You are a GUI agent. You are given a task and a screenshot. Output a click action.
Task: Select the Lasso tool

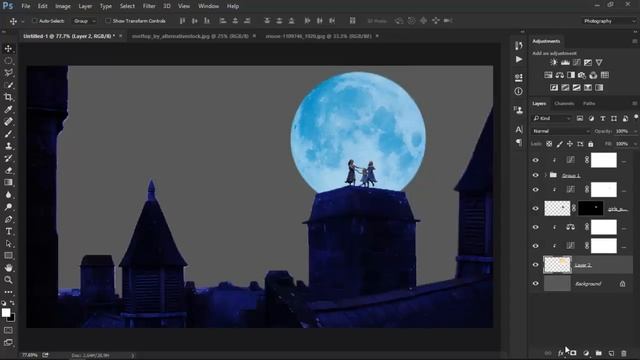pyautogui.click(x=8, y=73)
